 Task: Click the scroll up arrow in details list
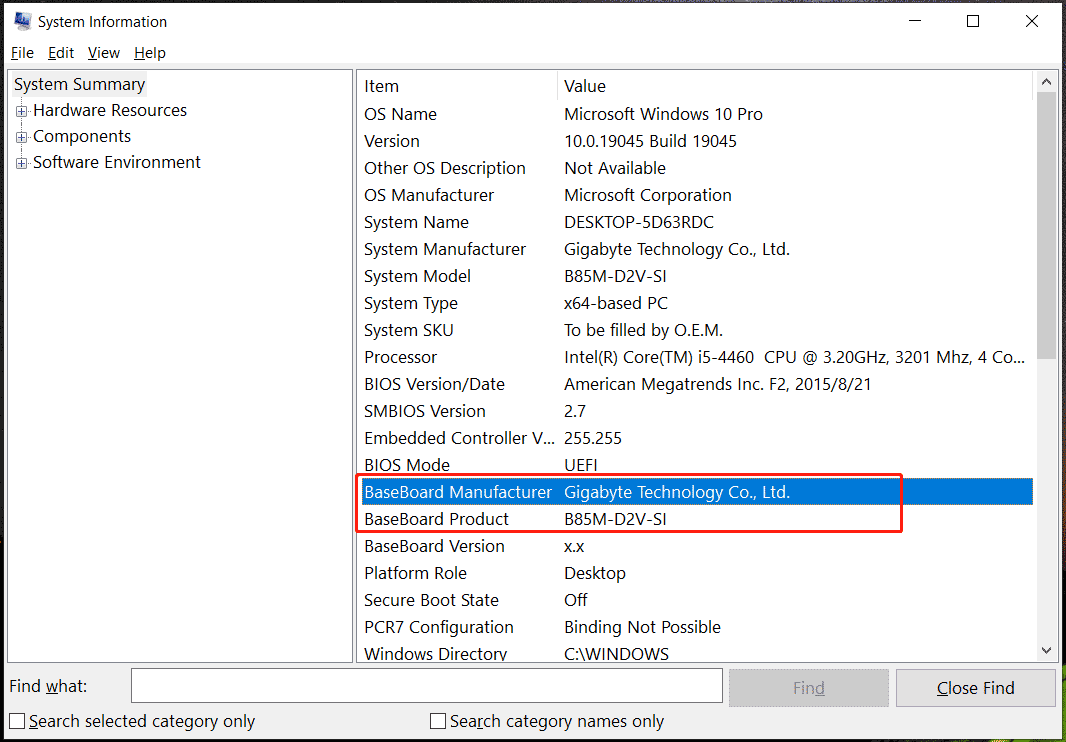pos(1046,82)
